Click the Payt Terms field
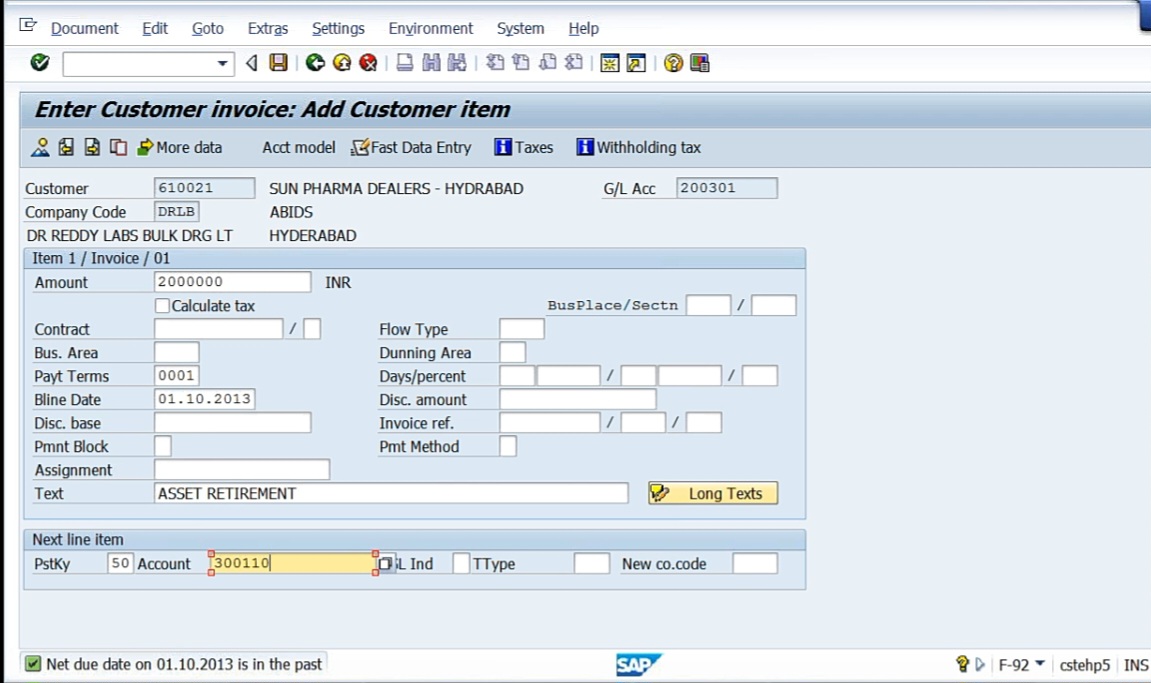Viewport: 1151px width, 683px height. 177,376
